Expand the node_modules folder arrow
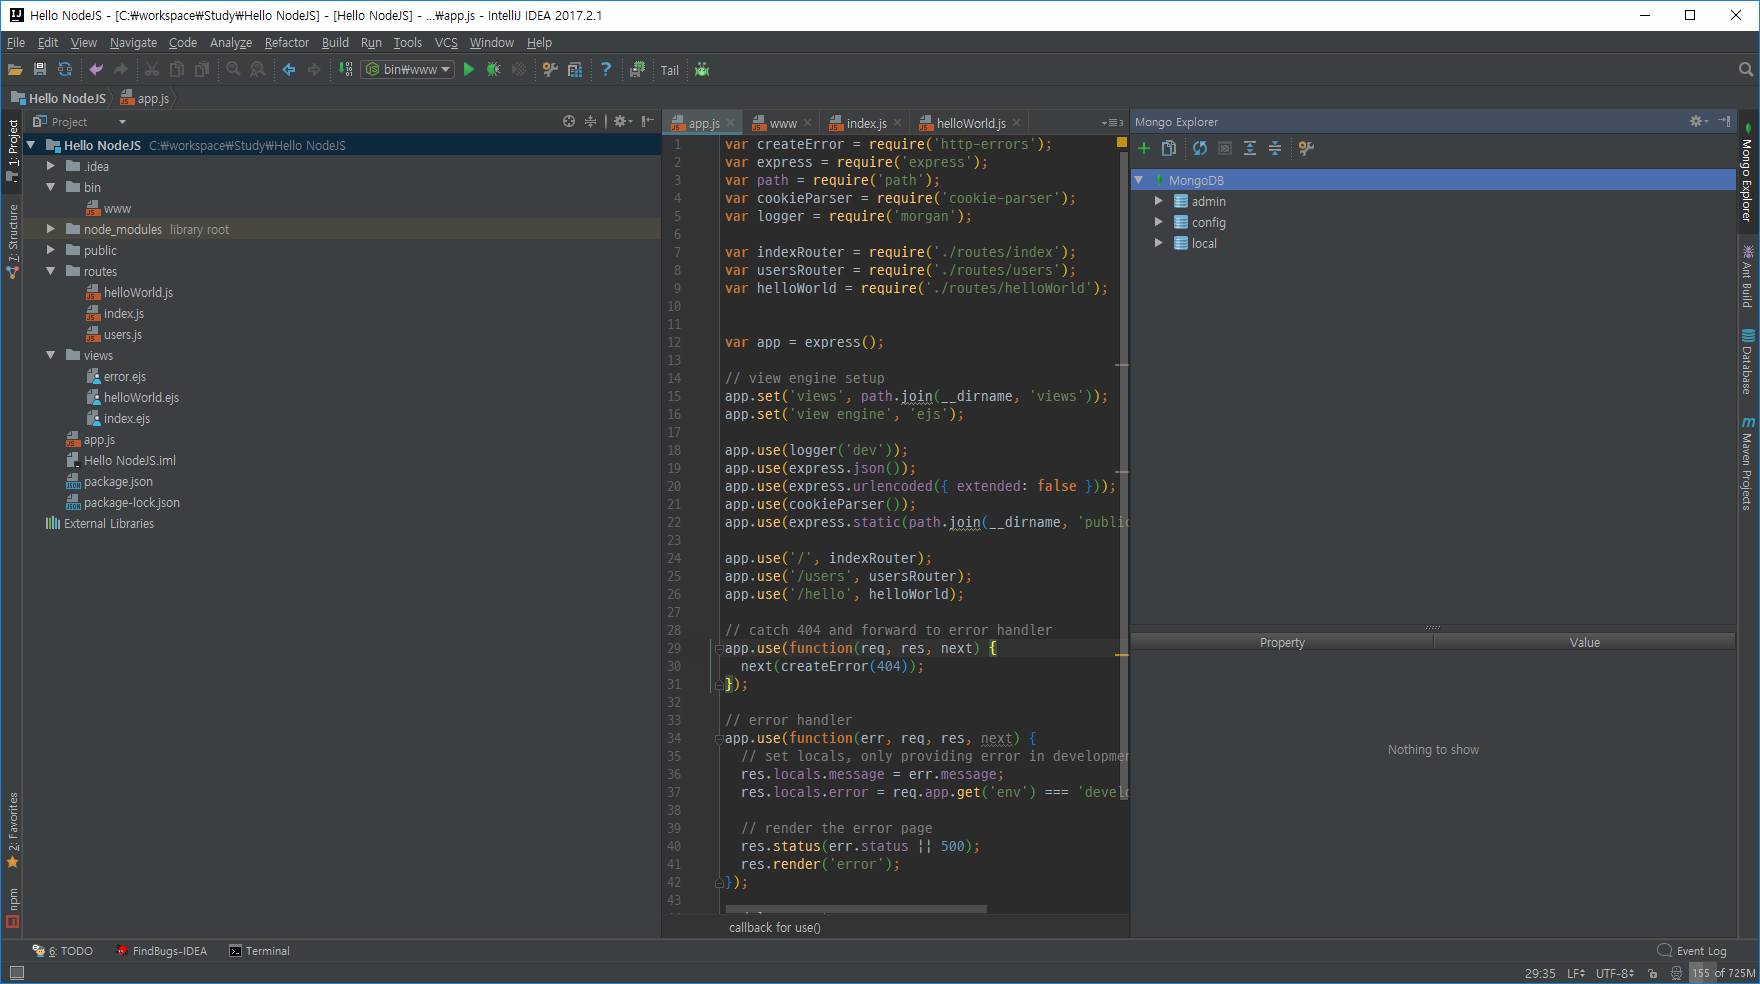Viewport: 1760px width, 984px height. click(51, 229)
